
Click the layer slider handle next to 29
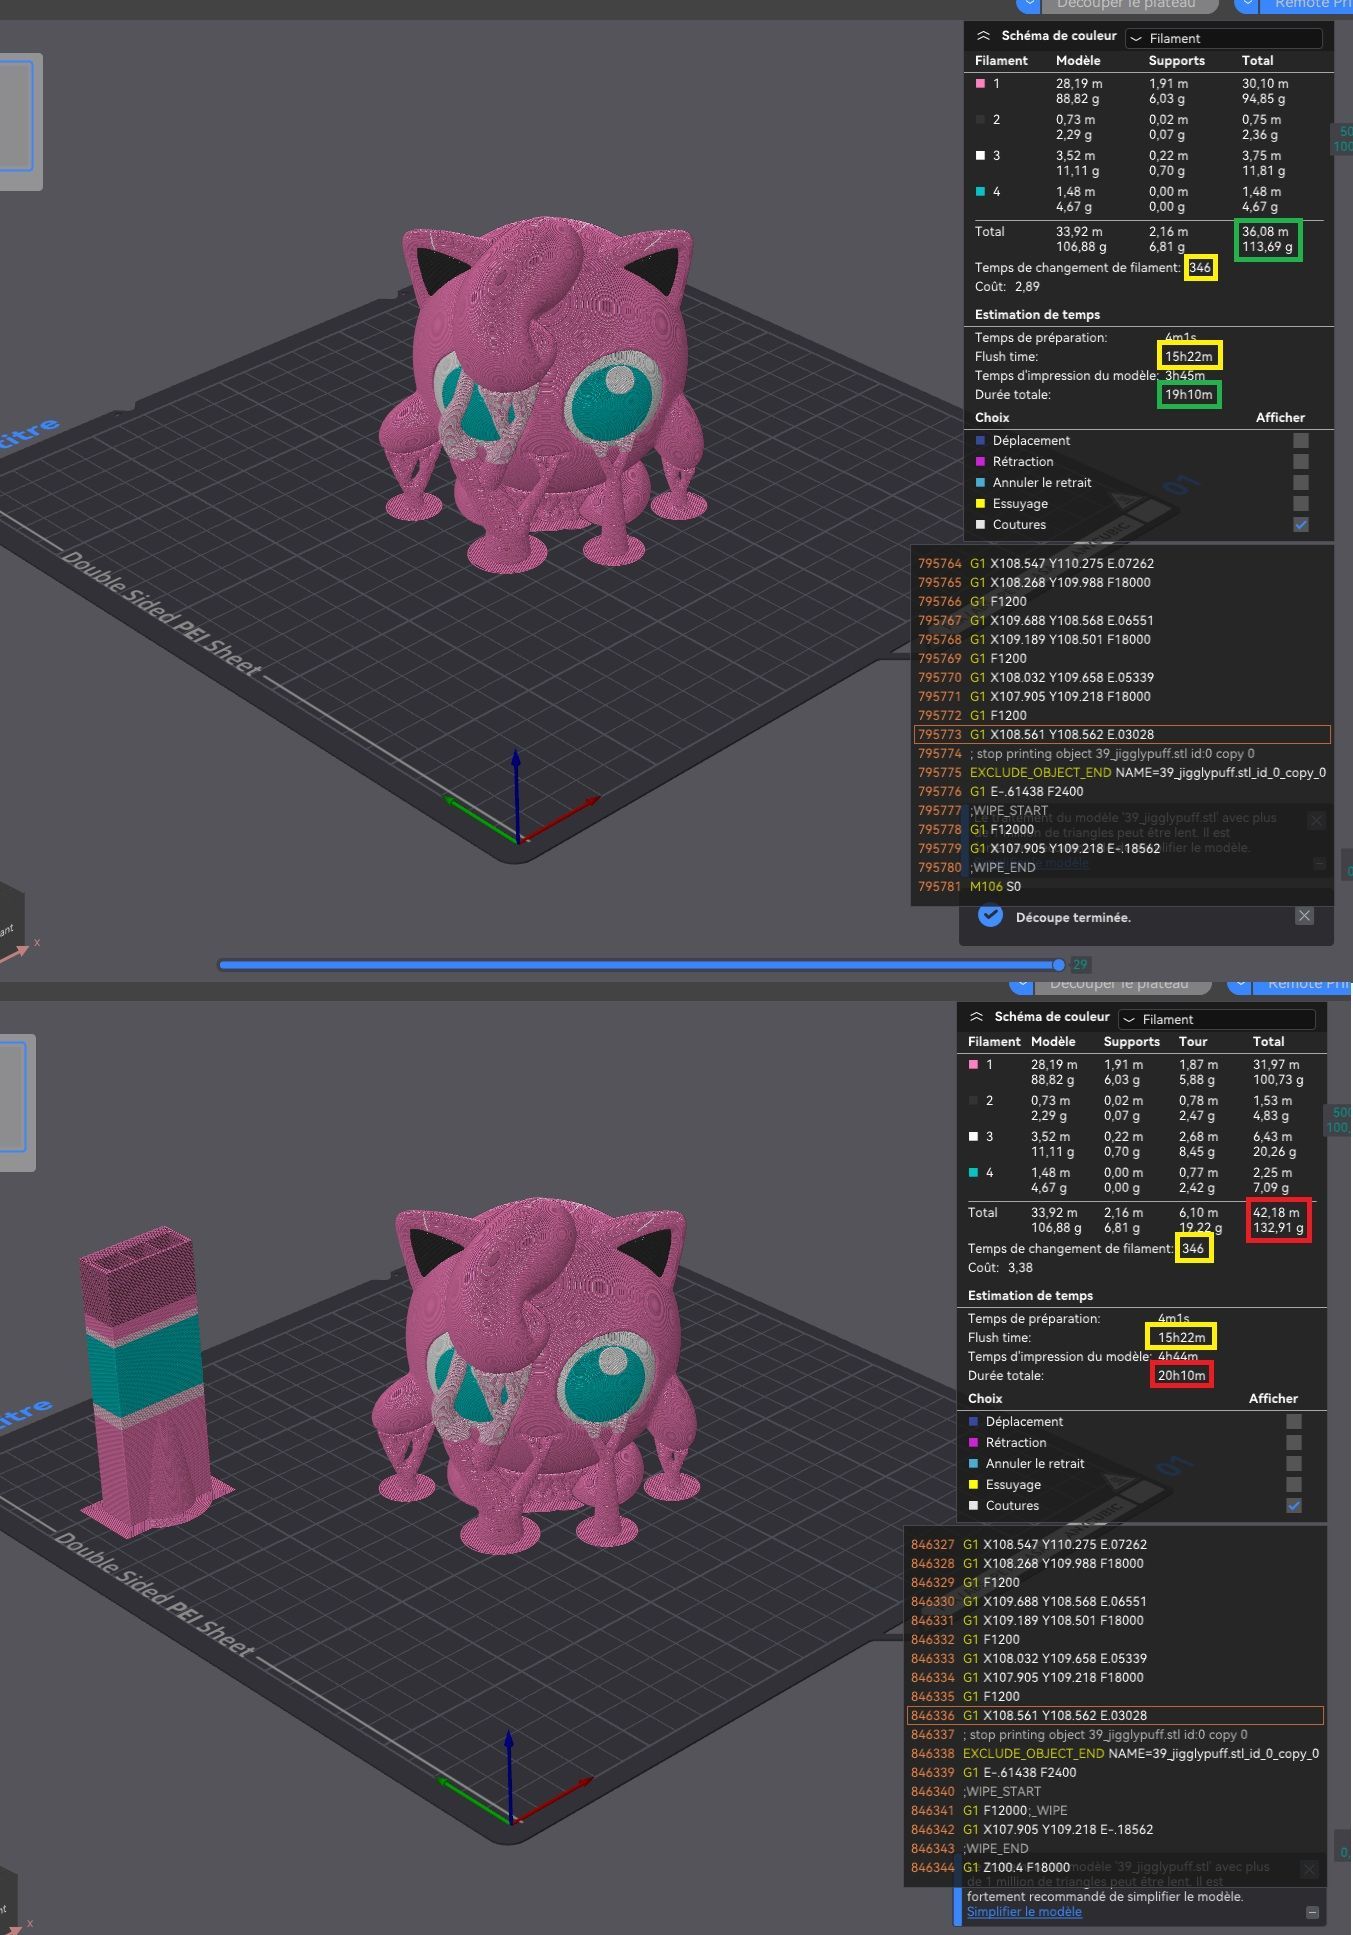[x=1058, y=965]
